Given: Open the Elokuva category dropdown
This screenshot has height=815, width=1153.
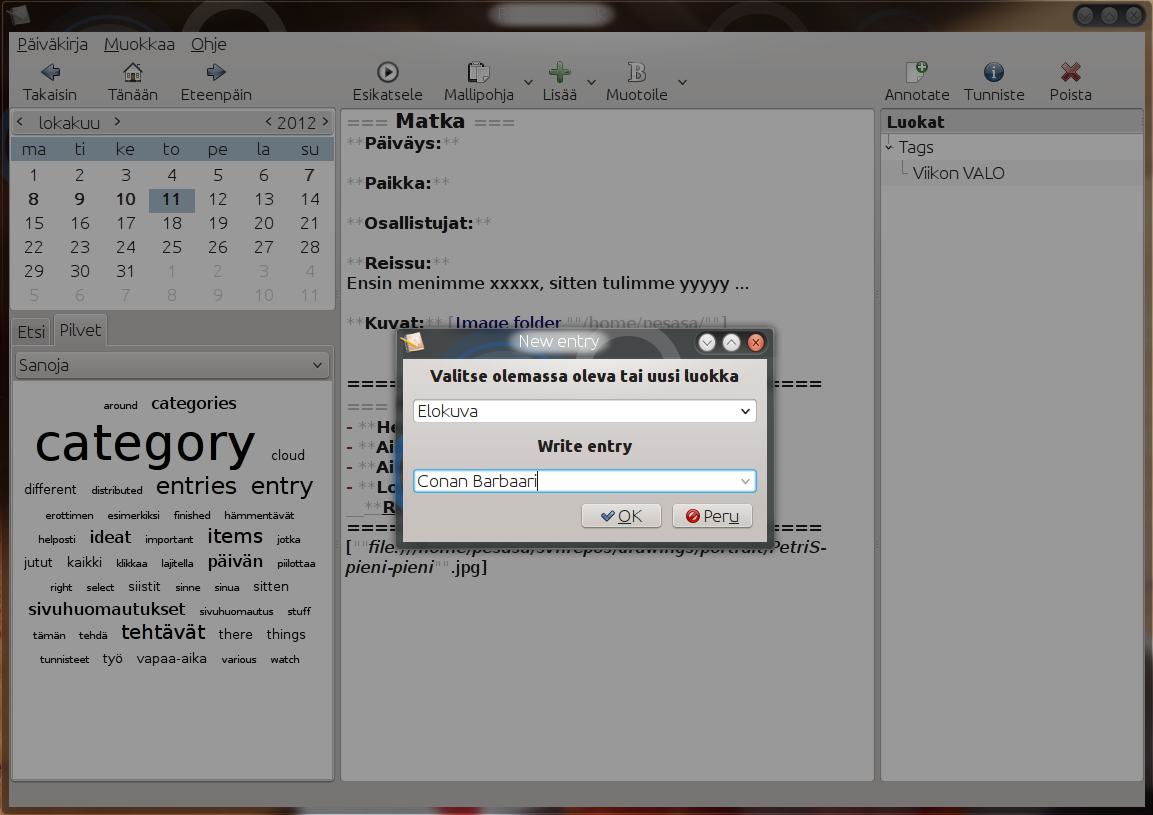Looking at the screenshot, I should 585,411.
